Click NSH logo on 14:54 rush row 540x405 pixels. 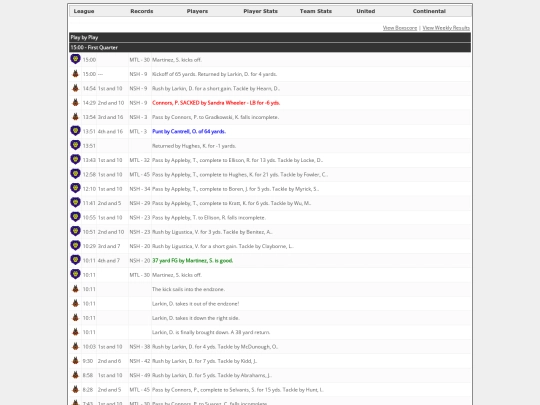[x=75, y=88]
